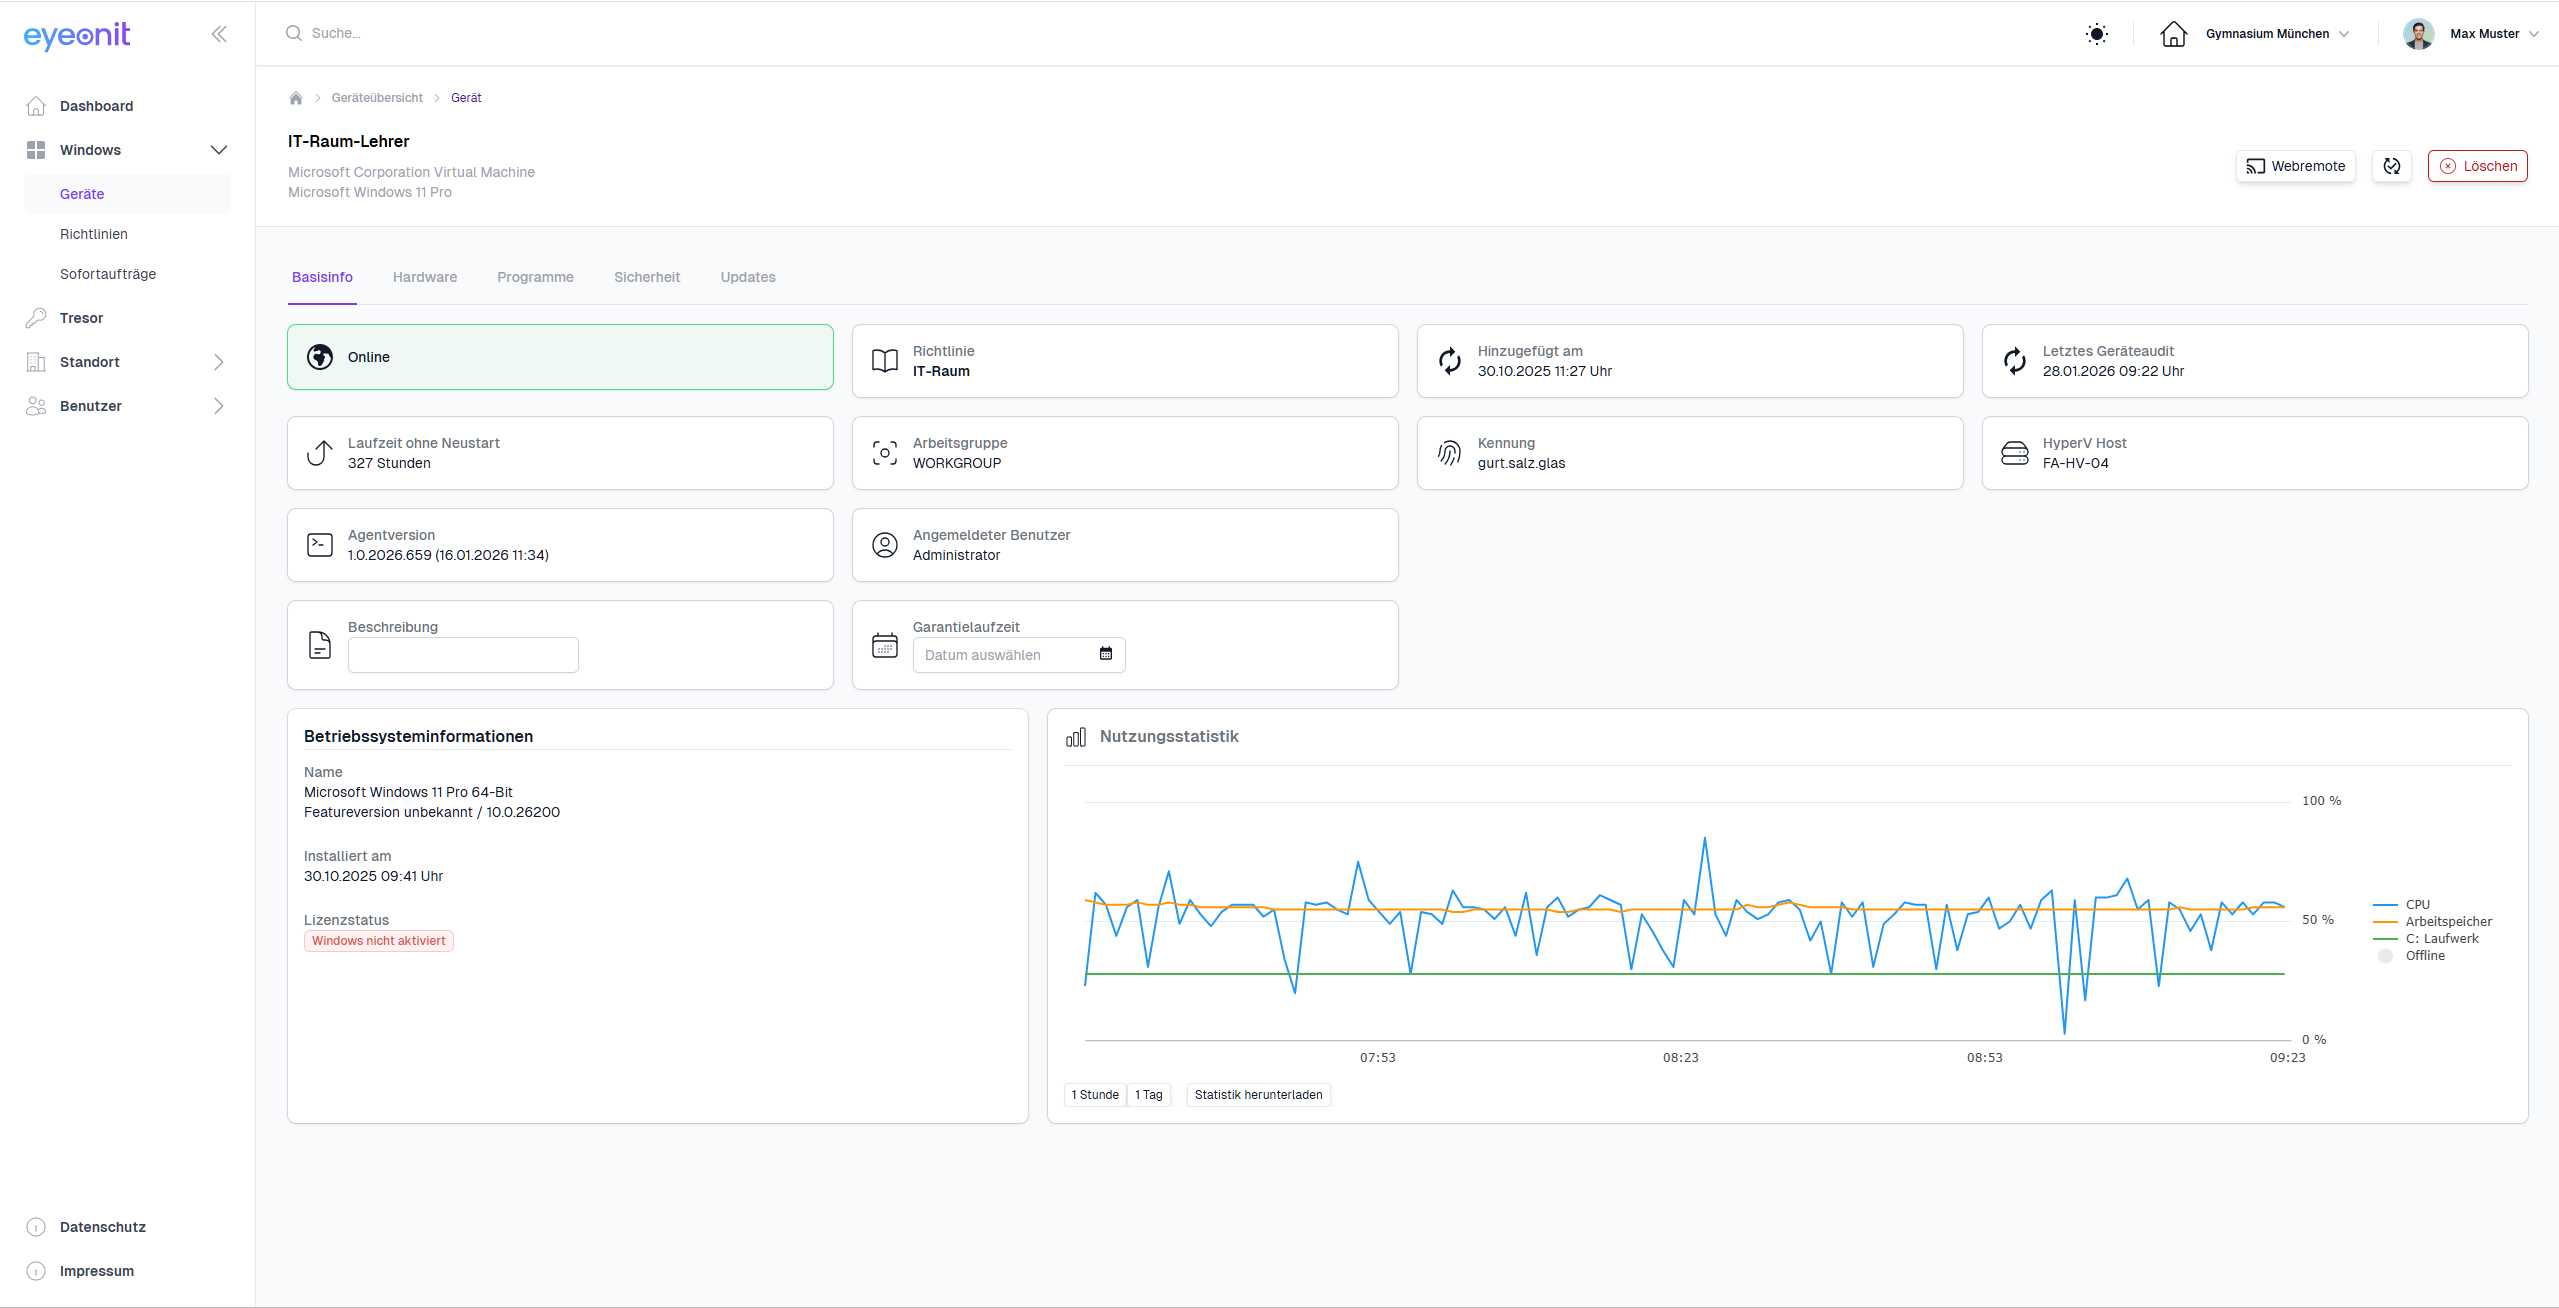Click the Gymnasium München house icon
The image size is (2559, 1308).
coord(2173,34)
